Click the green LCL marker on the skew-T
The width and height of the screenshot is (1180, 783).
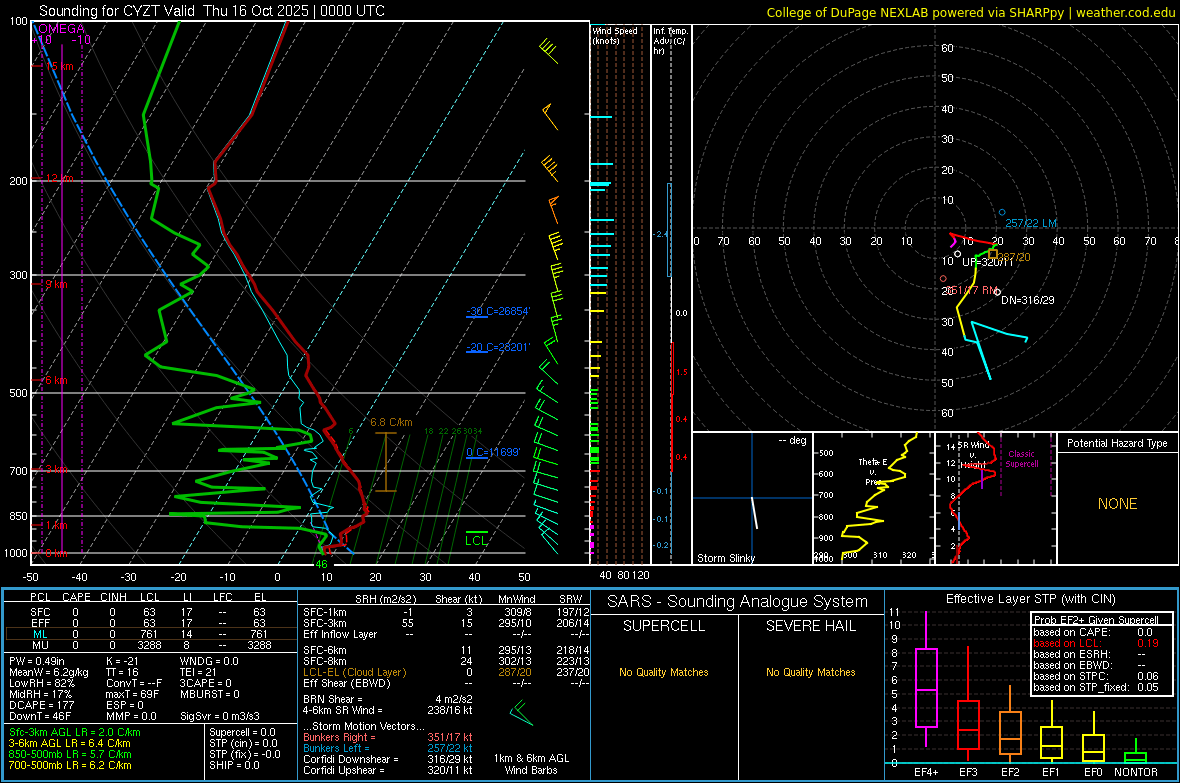[476, 538]
